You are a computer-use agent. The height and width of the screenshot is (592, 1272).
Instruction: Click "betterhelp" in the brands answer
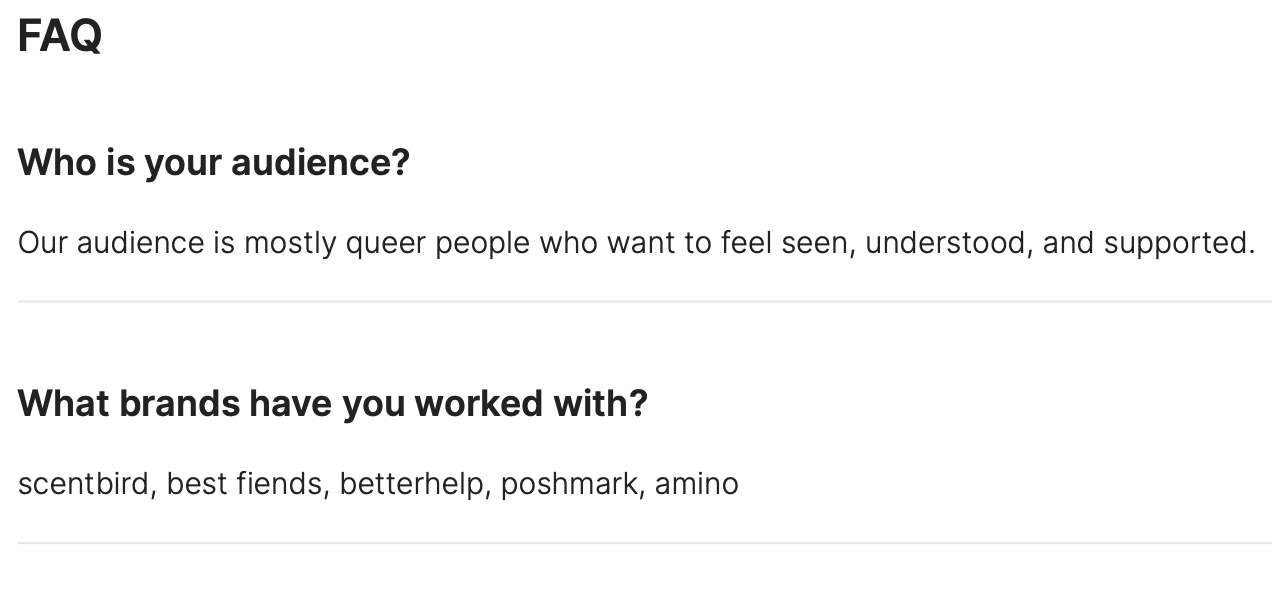click(412, 484)
